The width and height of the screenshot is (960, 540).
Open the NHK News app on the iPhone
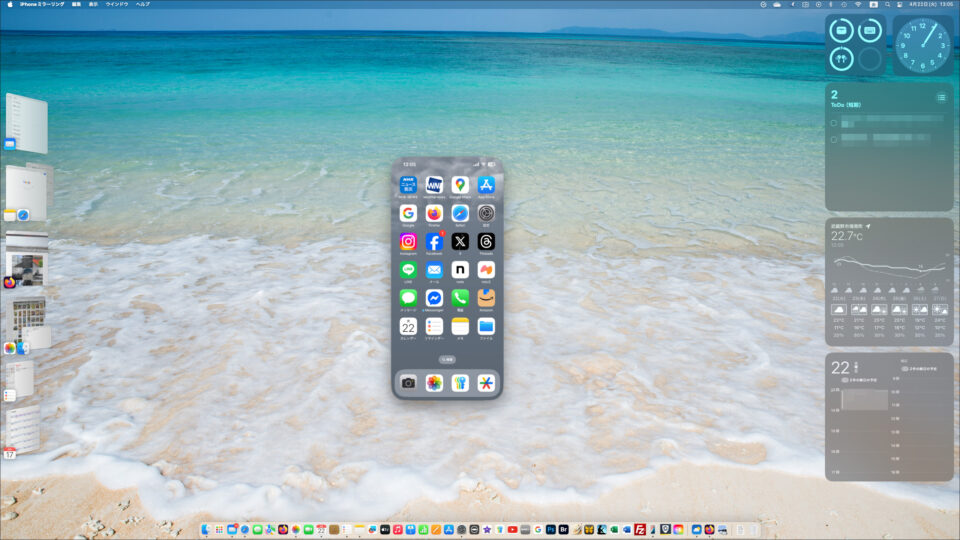[408, 185]
